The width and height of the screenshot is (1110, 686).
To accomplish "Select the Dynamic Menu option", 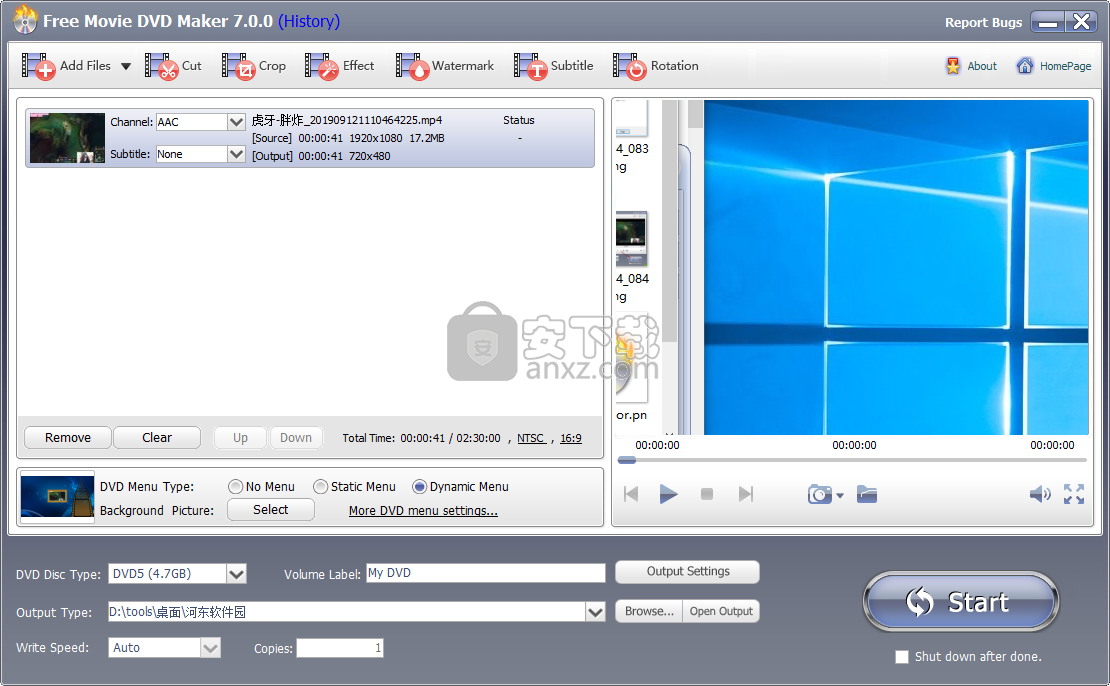I will coord(422,487).
